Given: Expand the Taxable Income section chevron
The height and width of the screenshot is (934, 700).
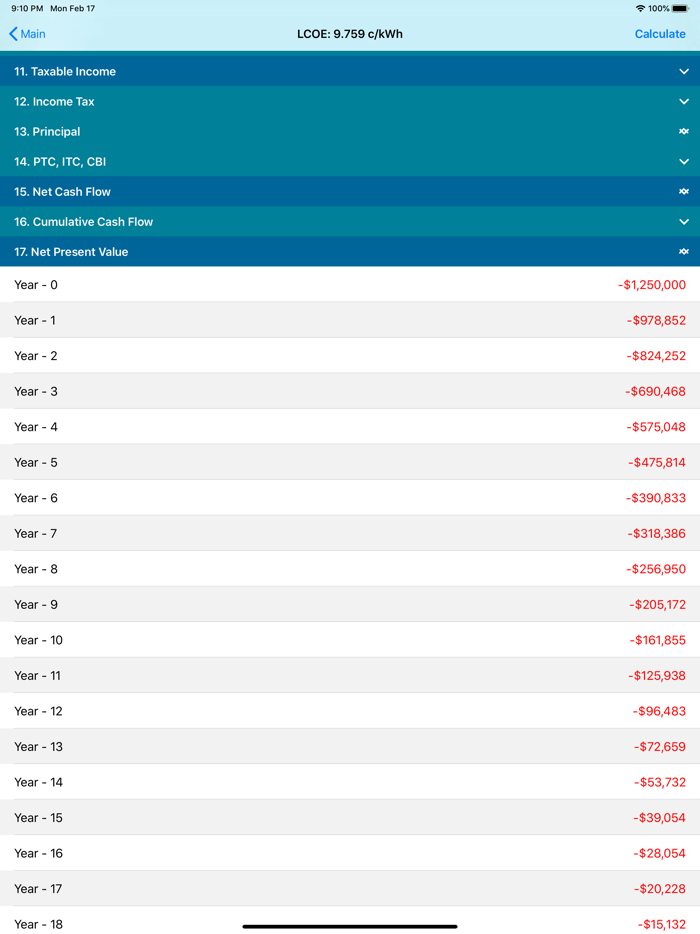Looking at the screenshot, I should click(x=684, y=72).
